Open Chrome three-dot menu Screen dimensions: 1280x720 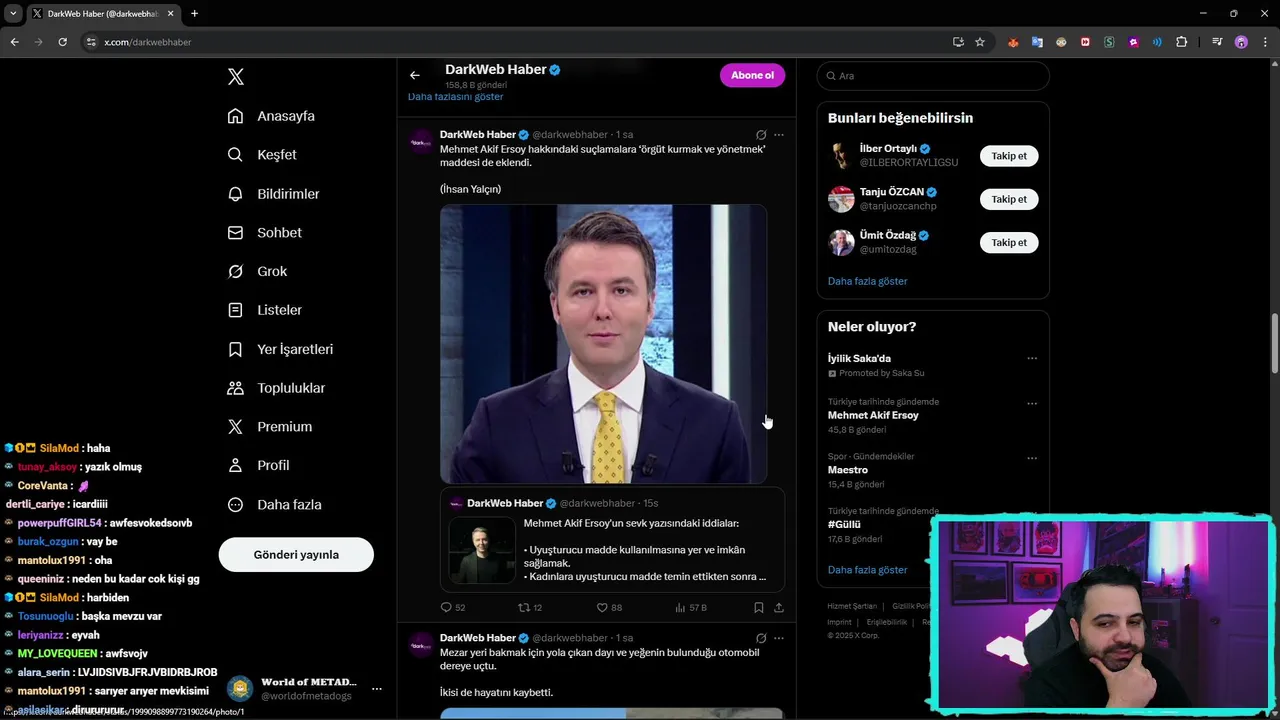[1265, 42]
